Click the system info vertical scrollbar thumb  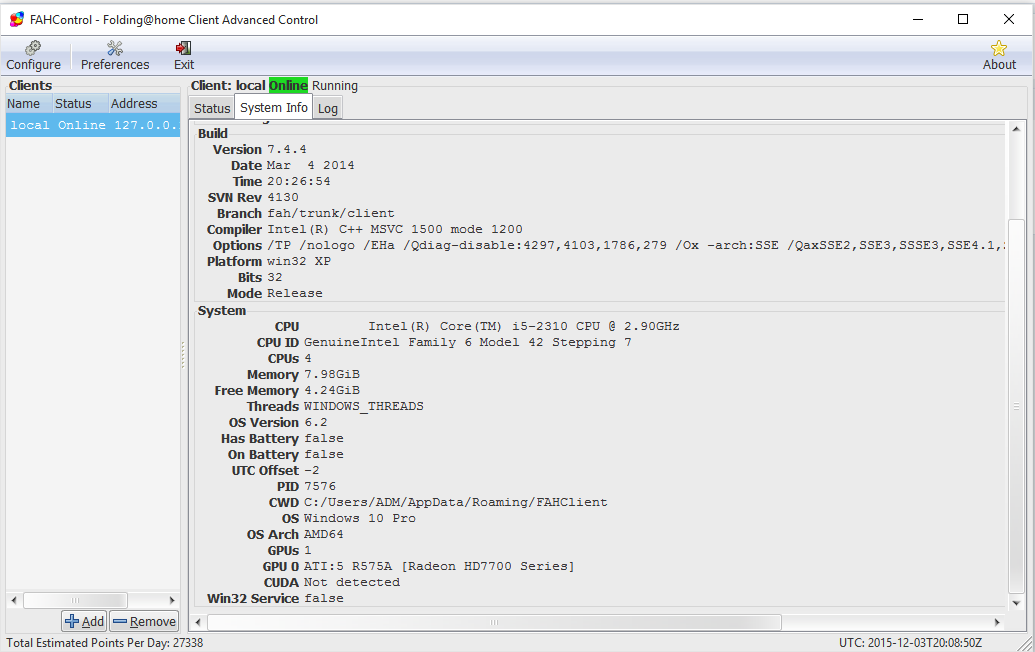pos(1016,406)
